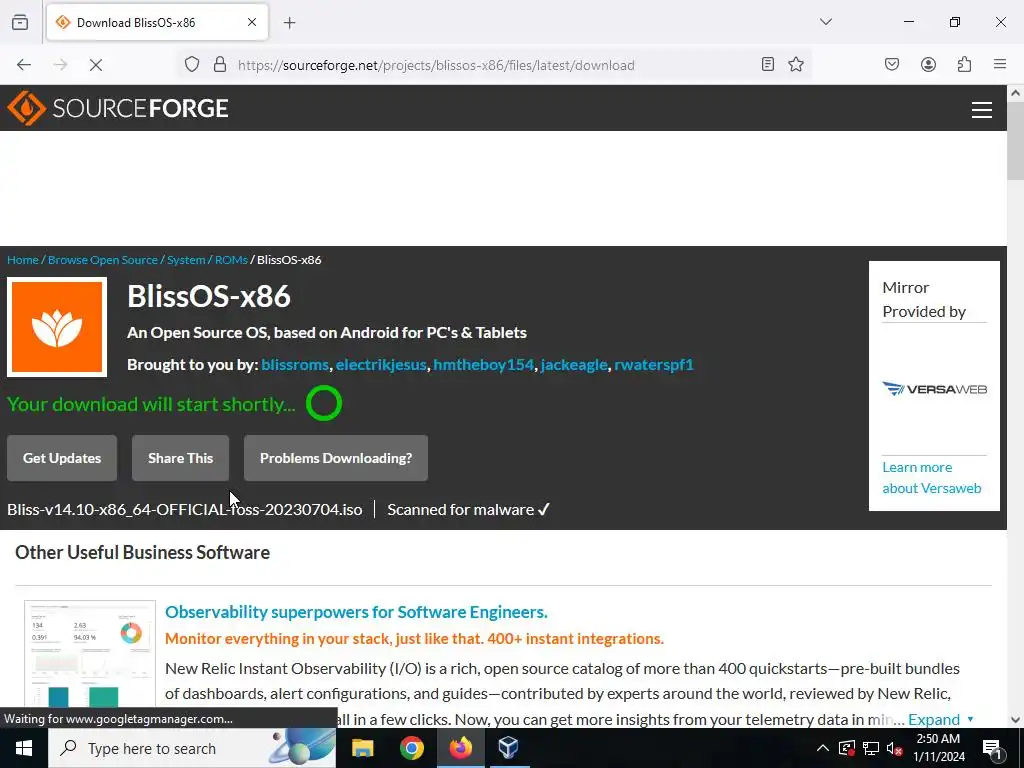This screenshot has height=768, width=1024.
Task: Click scrollbar down arrow
Action: point(1016,720)
